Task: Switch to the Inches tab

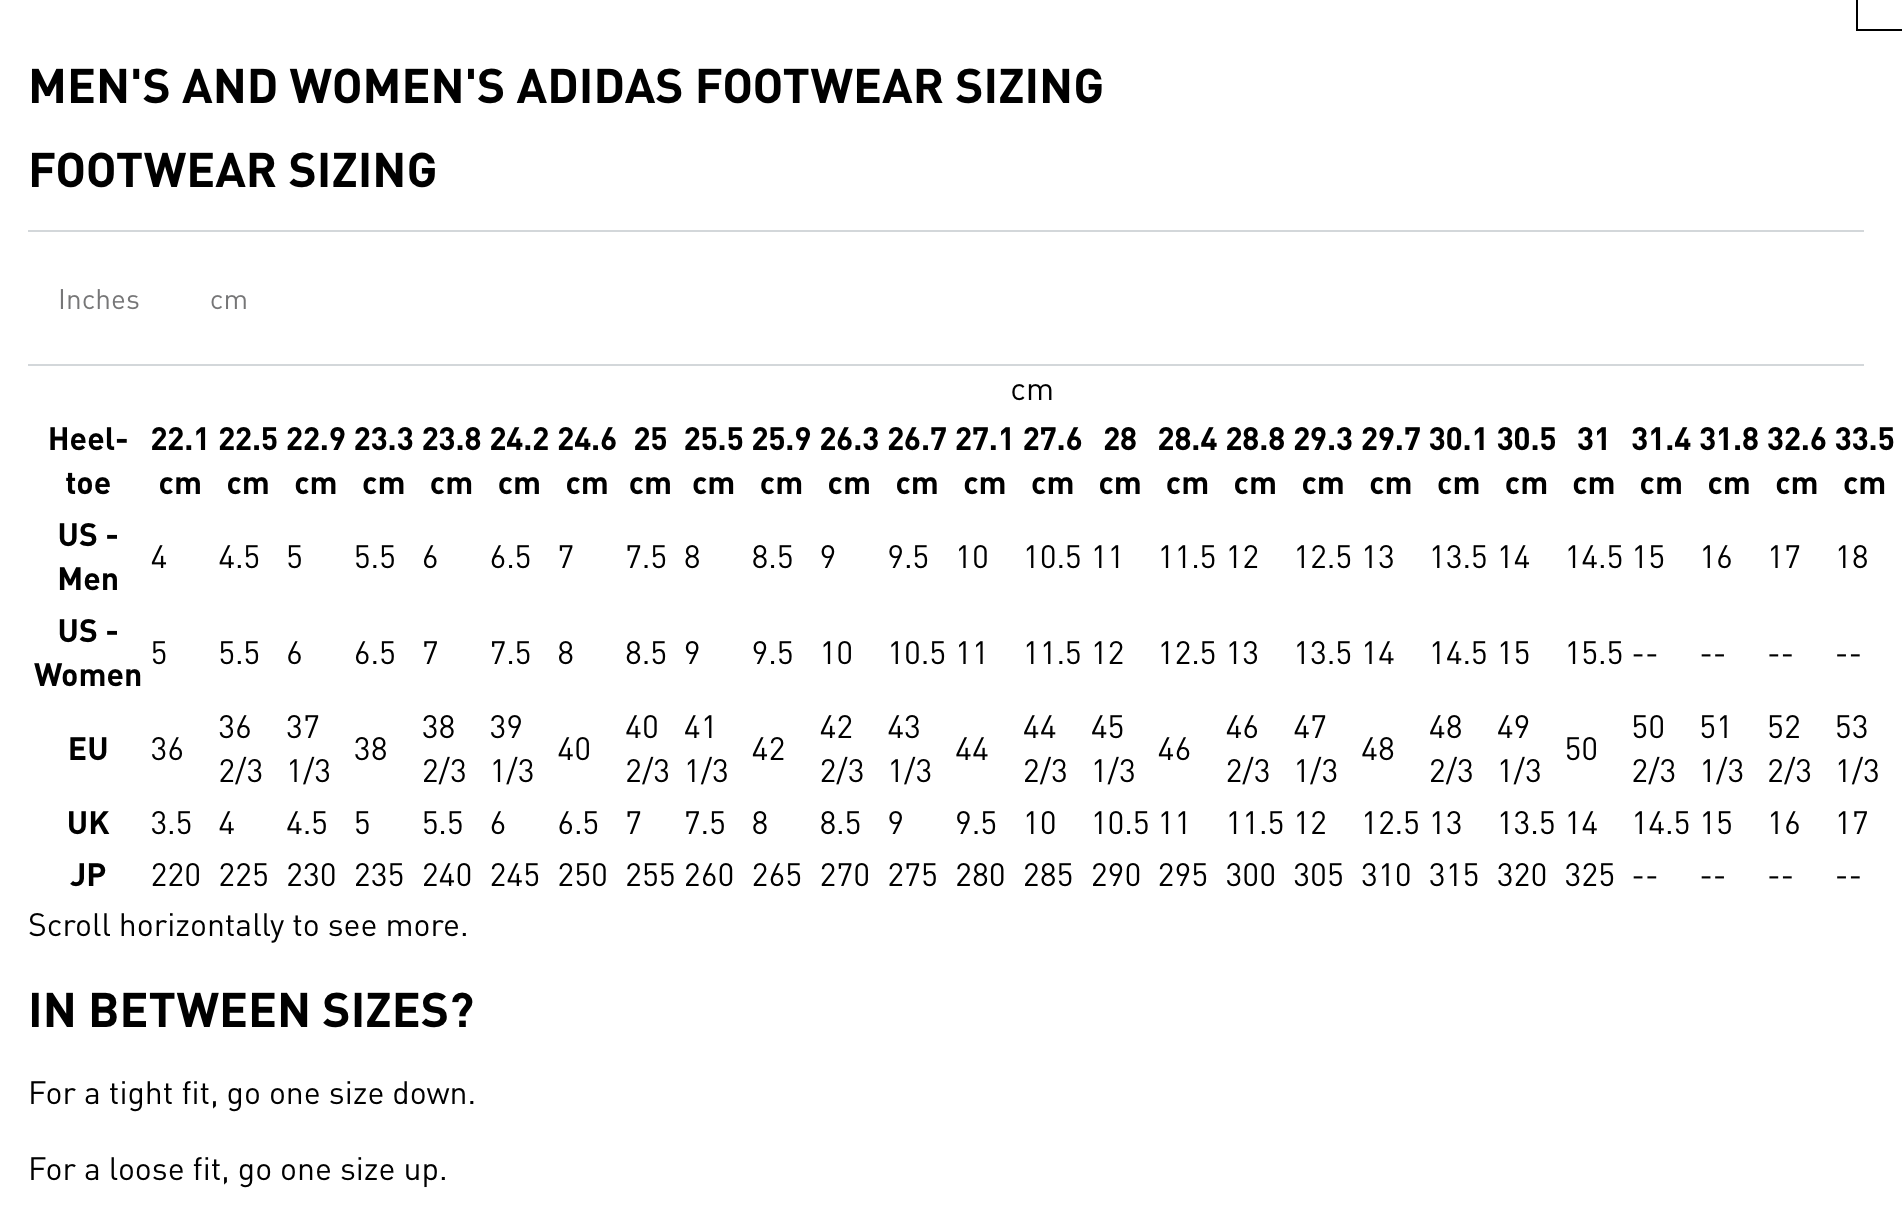Action: click(x=99, y=300)
